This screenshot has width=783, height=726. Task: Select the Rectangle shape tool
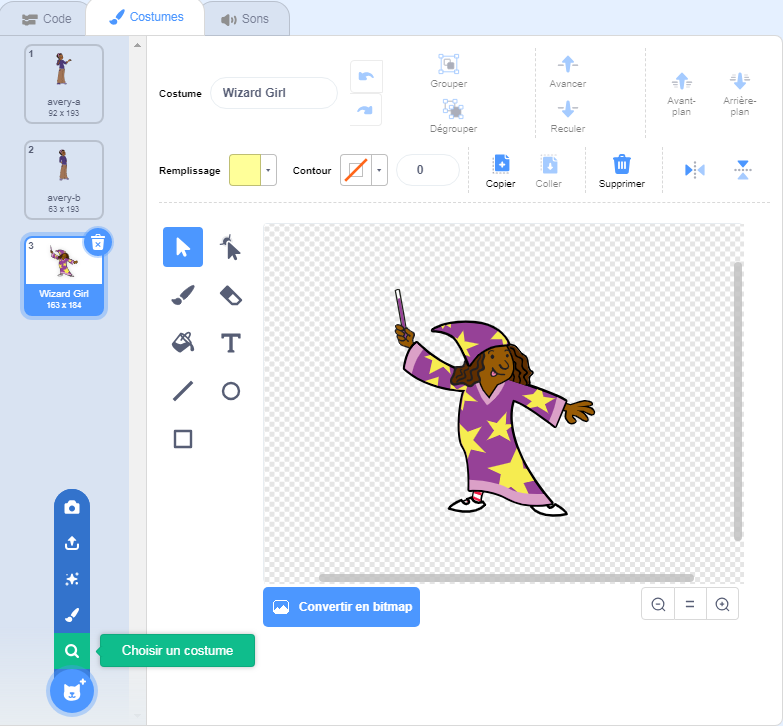pos(183,439)
